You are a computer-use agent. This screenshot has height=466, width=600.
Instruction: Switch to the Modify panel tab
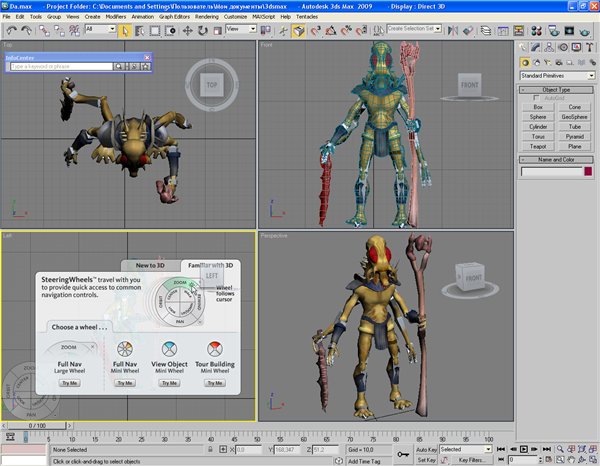pyautogui.click(x=536, y=46)
